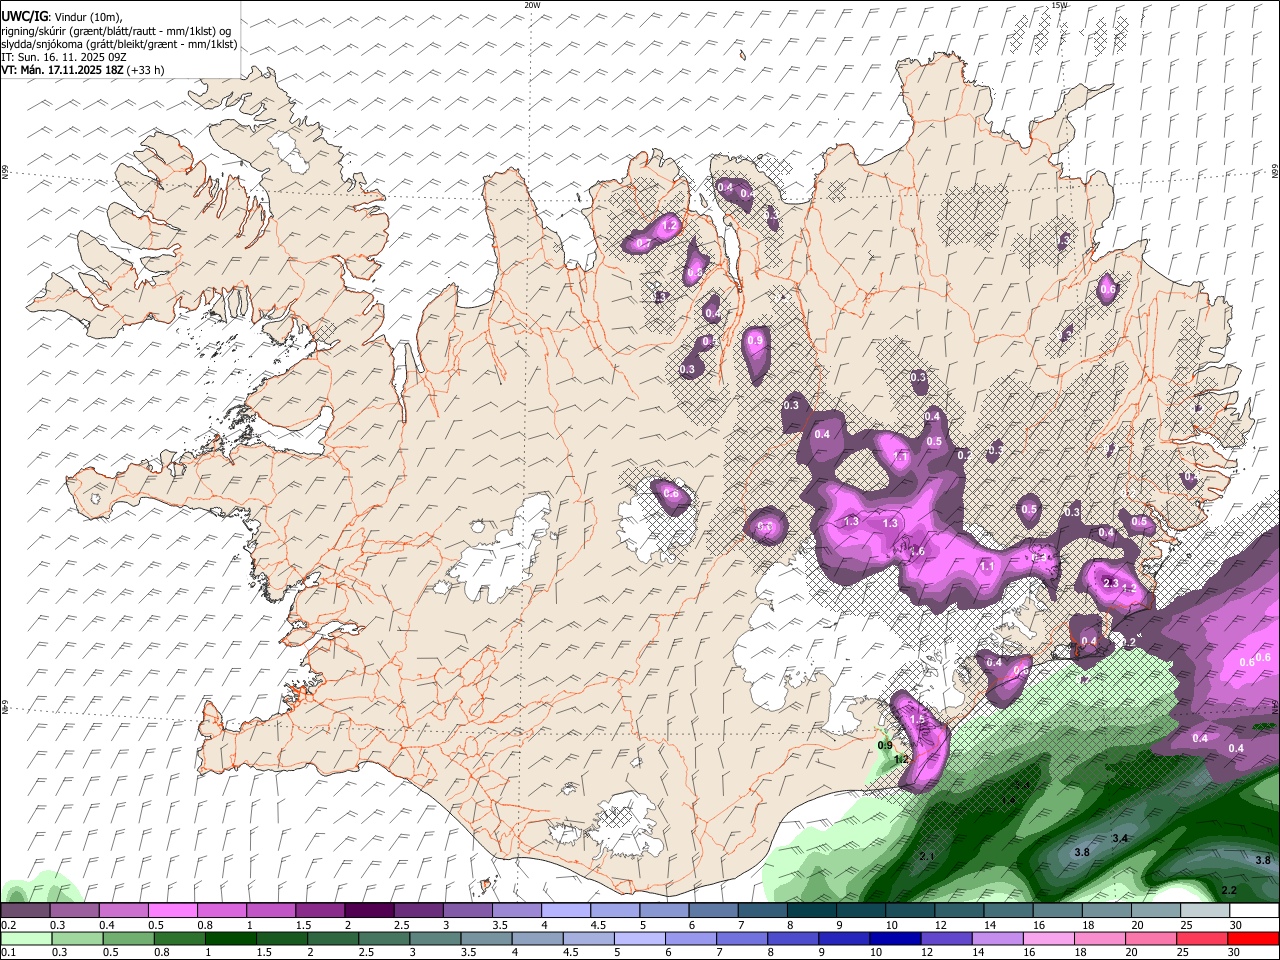Click the UWC/IG title text
This screenshot has height=960, width=1280.
point(24,16)
